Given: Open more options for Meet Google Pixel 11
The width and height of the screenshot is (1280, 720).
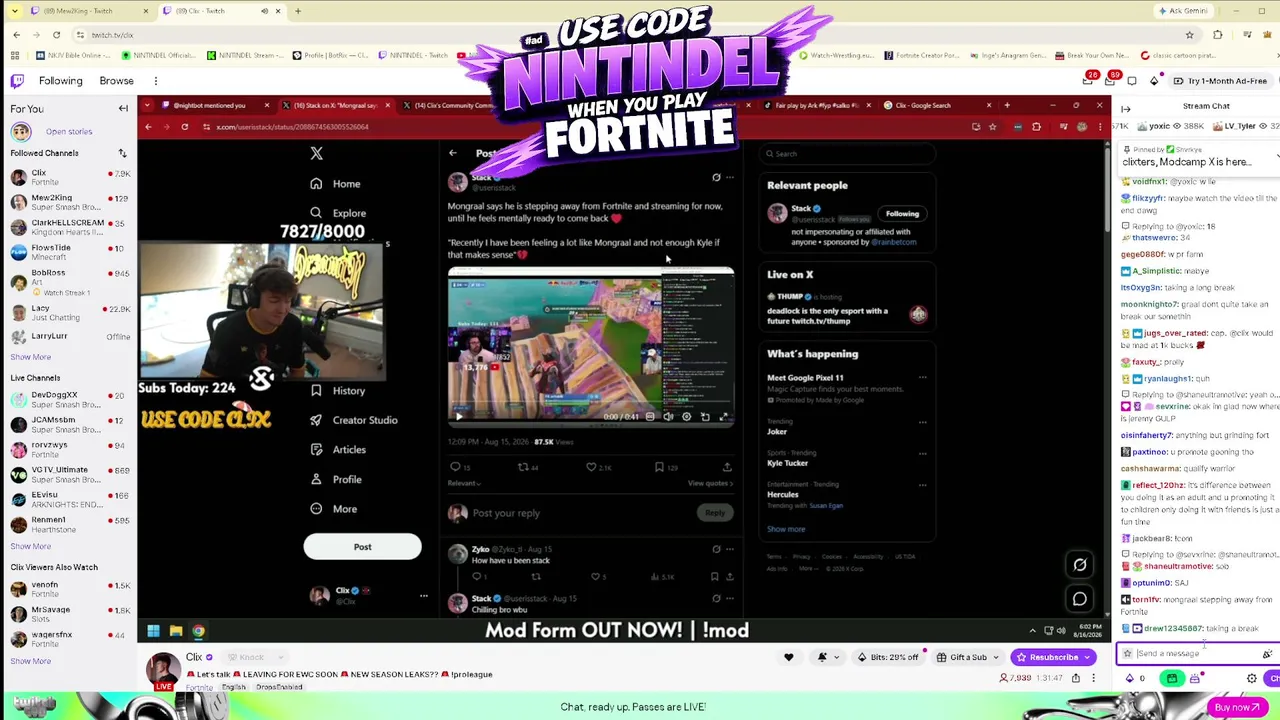Looking at the screenshot, I should tap(922, 378).
